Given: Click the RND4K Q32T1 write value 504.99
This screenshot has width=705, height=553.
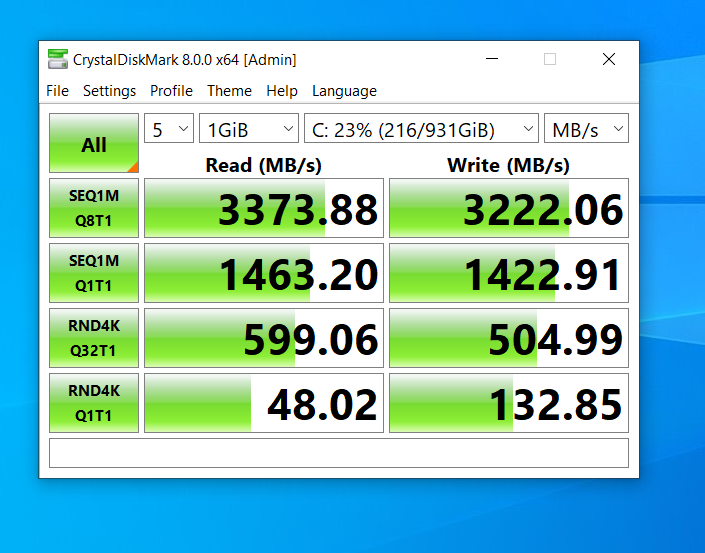Looking at the screenshot, I should pos(509,338).
